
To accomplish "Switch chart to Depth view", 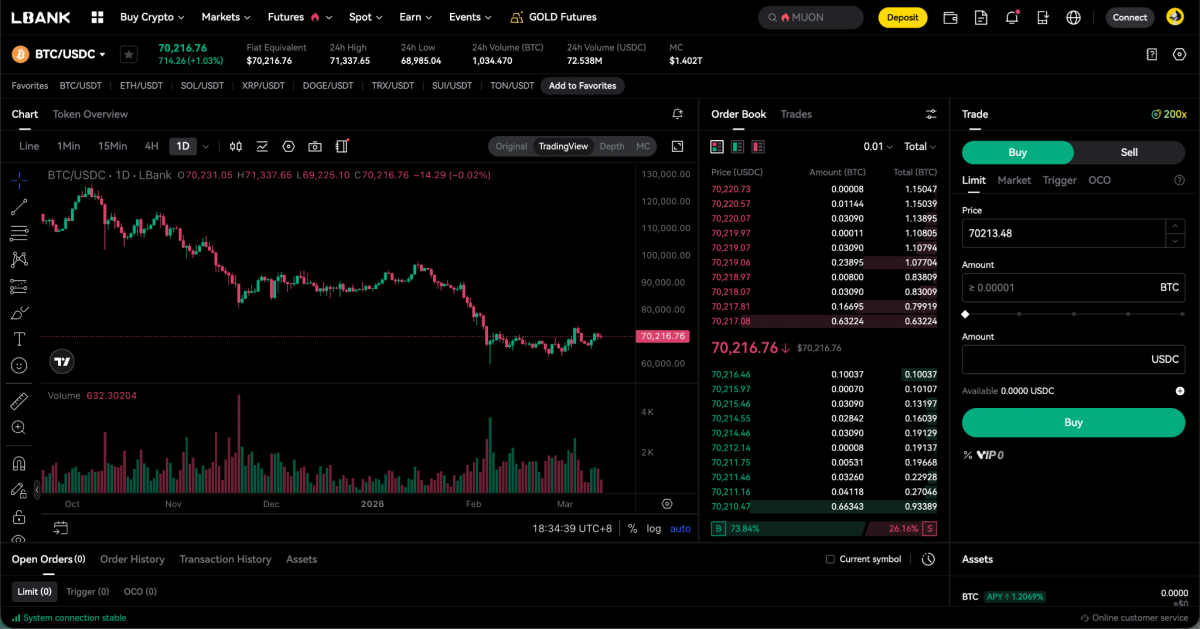I will (613, 145).
